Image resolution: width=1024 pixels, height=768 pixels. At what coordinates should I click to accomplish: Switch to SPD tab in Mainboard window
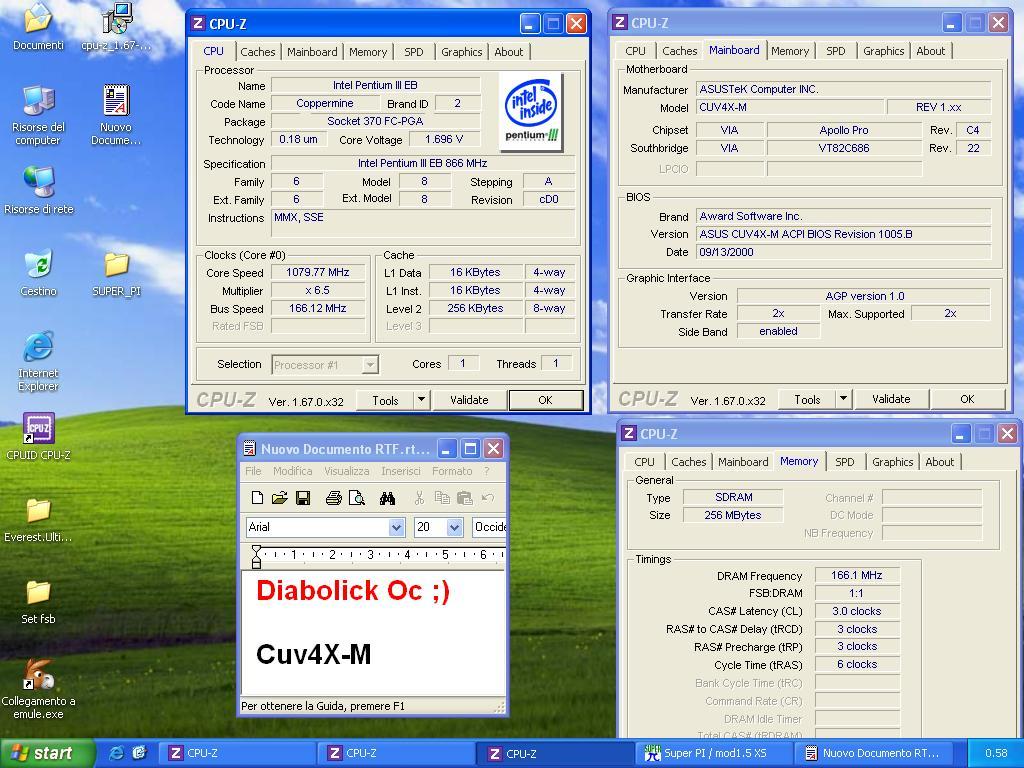[x=835, y=51]
